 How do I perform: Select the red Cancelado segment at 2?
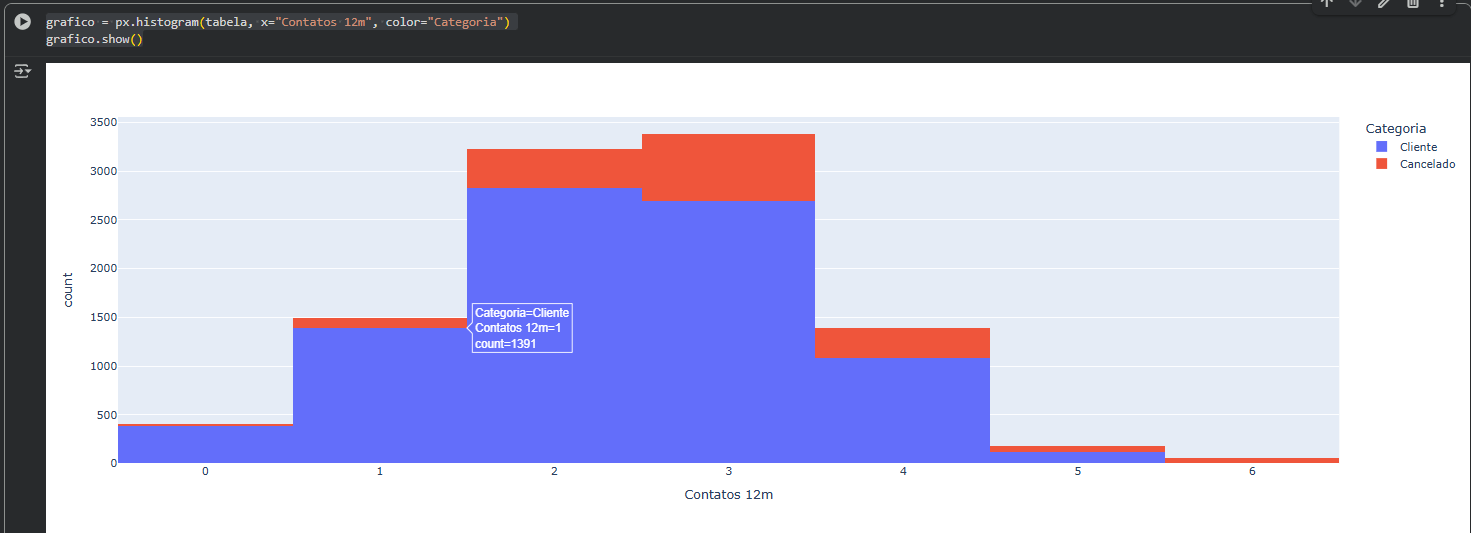[555, 168]
